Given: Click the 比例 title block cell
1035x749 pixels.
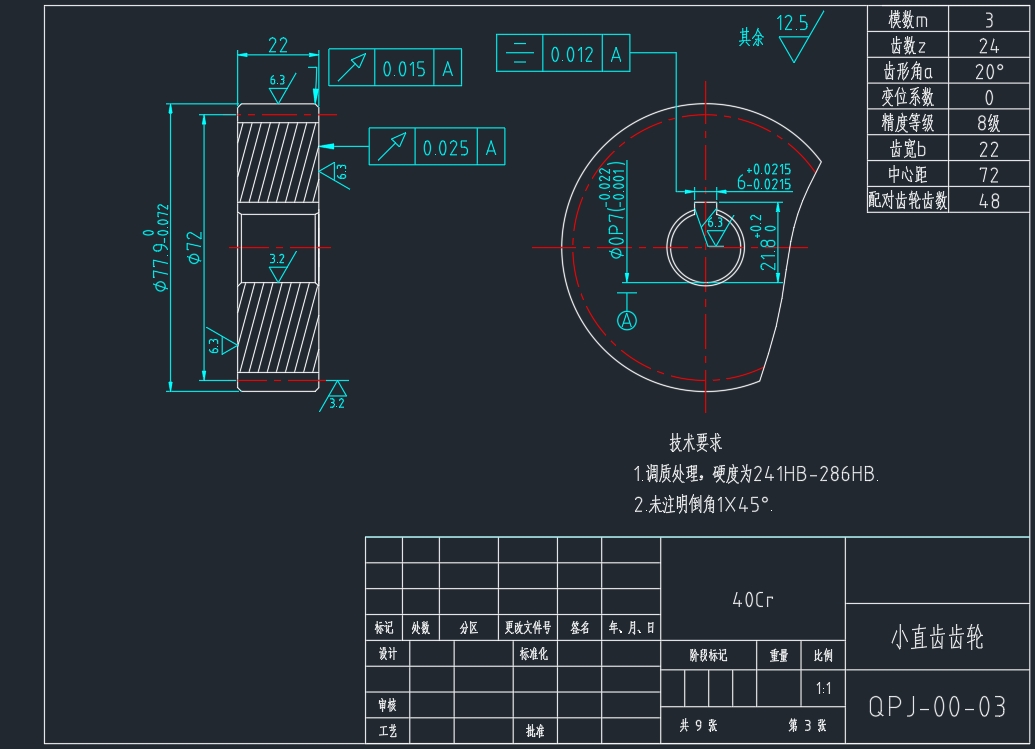Looking at the screenshot, I should [823, 655].
